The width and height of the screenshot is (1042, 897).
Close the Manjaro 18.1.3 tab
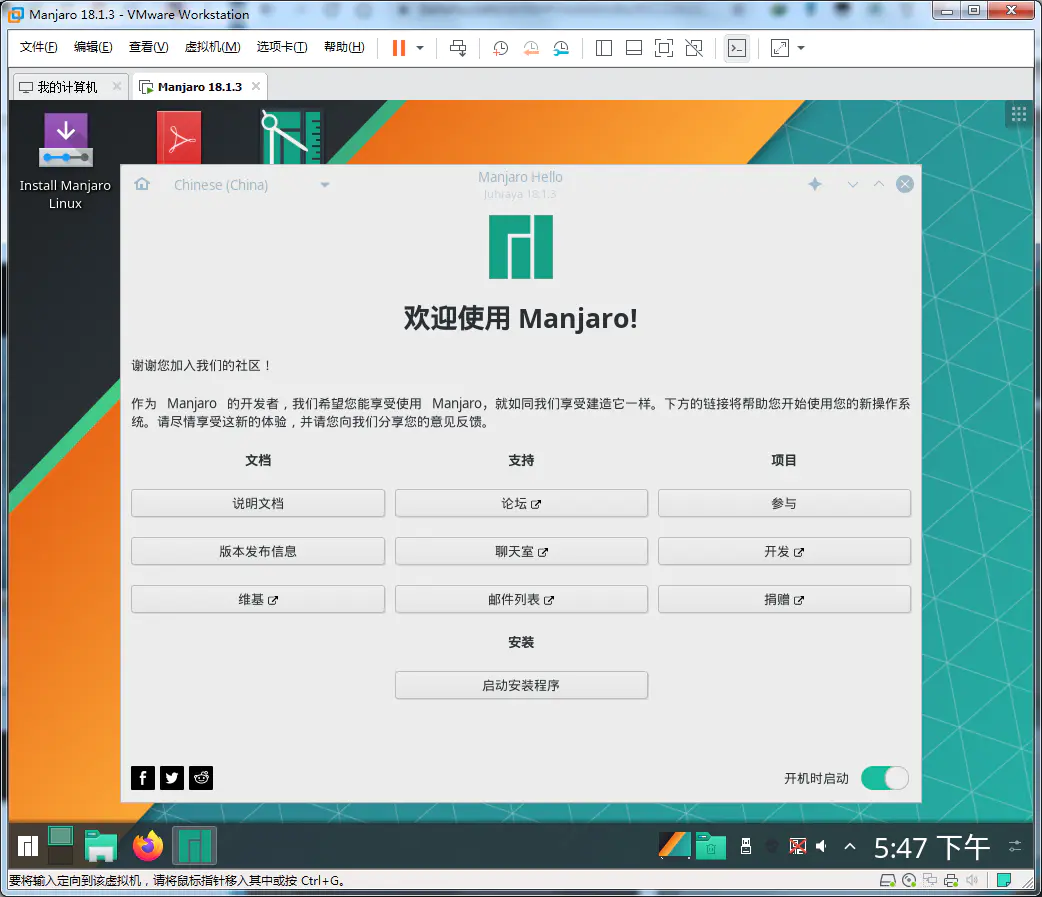256,86
